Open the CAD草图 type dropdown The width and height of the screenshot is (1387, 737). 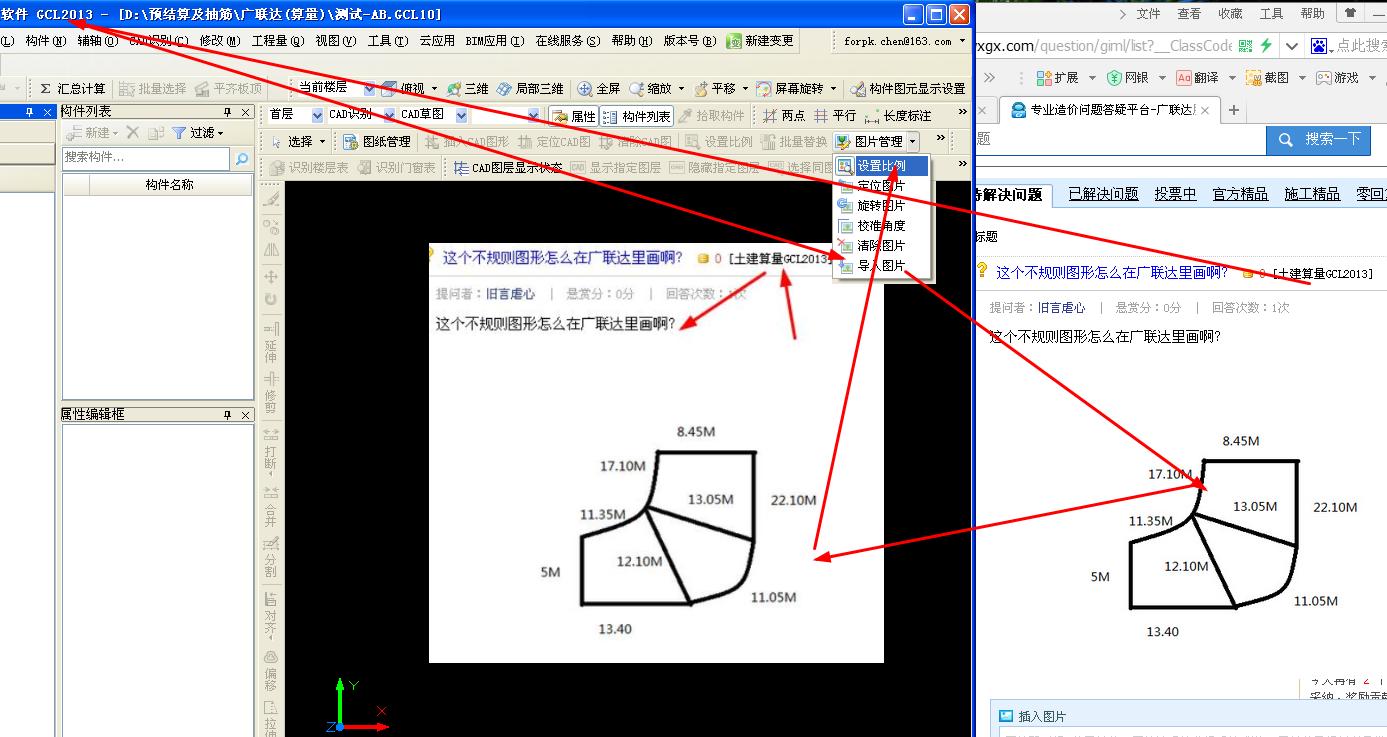click(462, 116)
